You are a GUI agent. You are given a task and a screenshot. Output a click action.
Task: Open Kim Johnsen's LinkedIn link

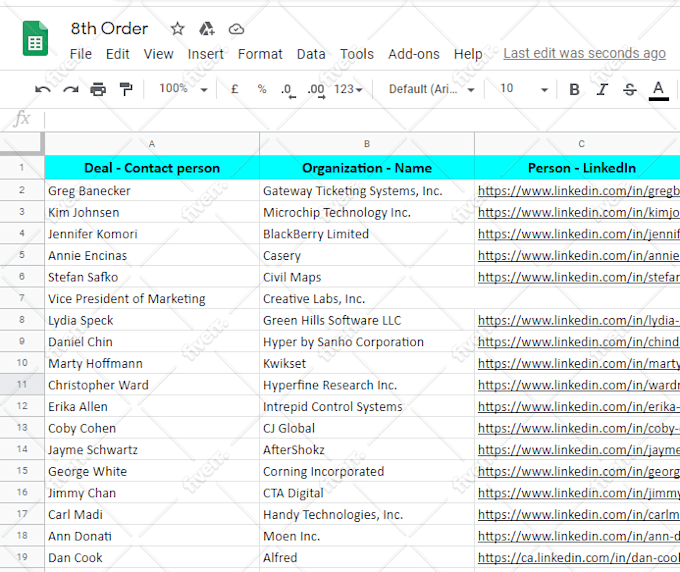coord(579,212)
